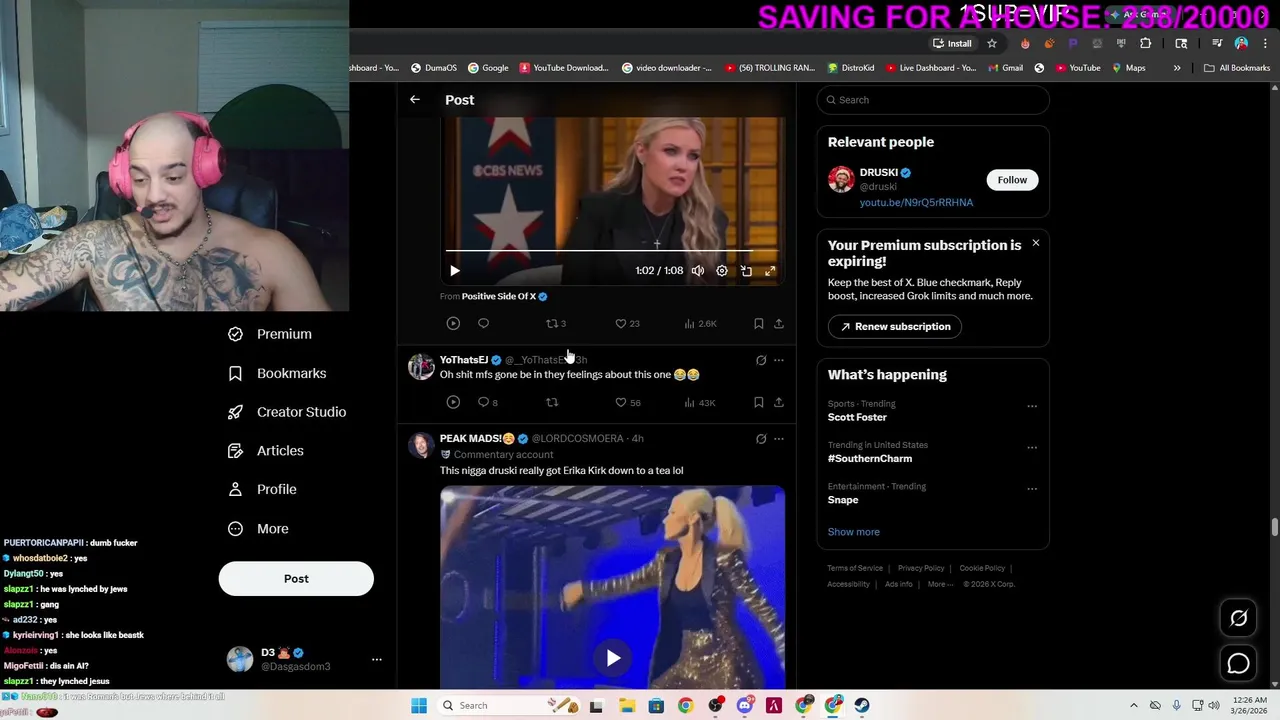Open Grok icon on PEAK MADS post
Screen dimensions: 1280x720
tap(761, 439)
